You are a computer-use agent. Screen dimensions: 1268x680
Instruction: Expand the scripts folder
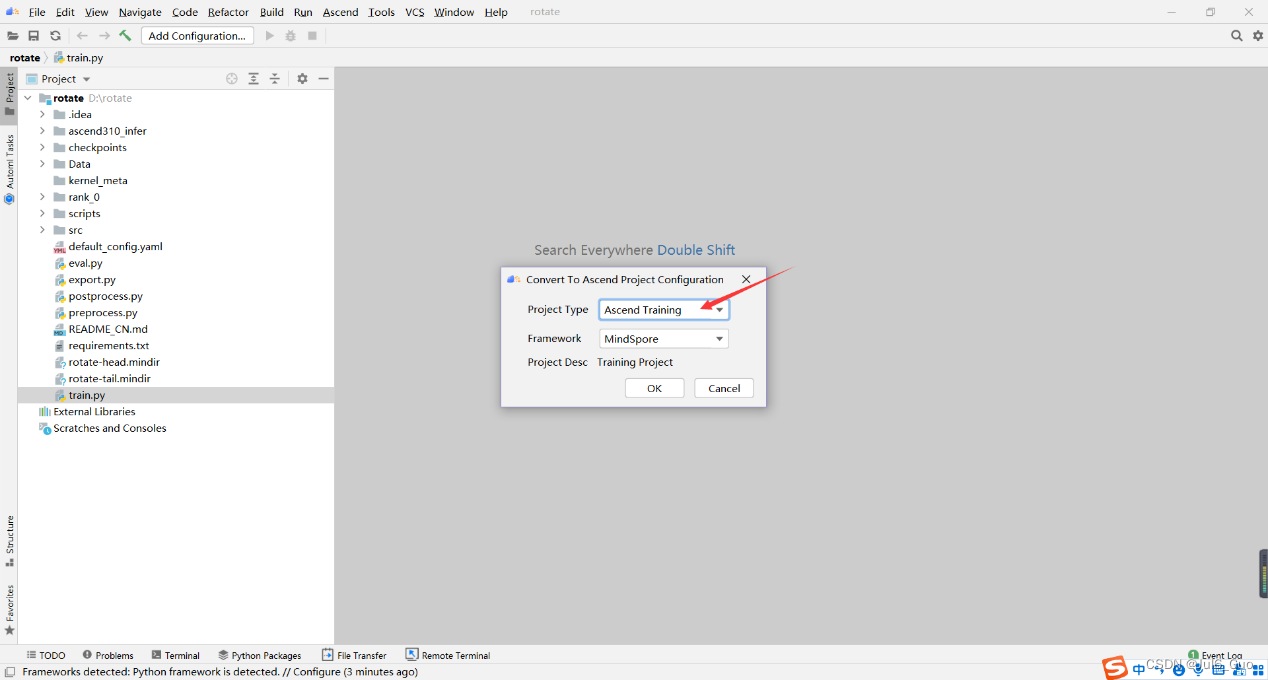tap(42, 214)
